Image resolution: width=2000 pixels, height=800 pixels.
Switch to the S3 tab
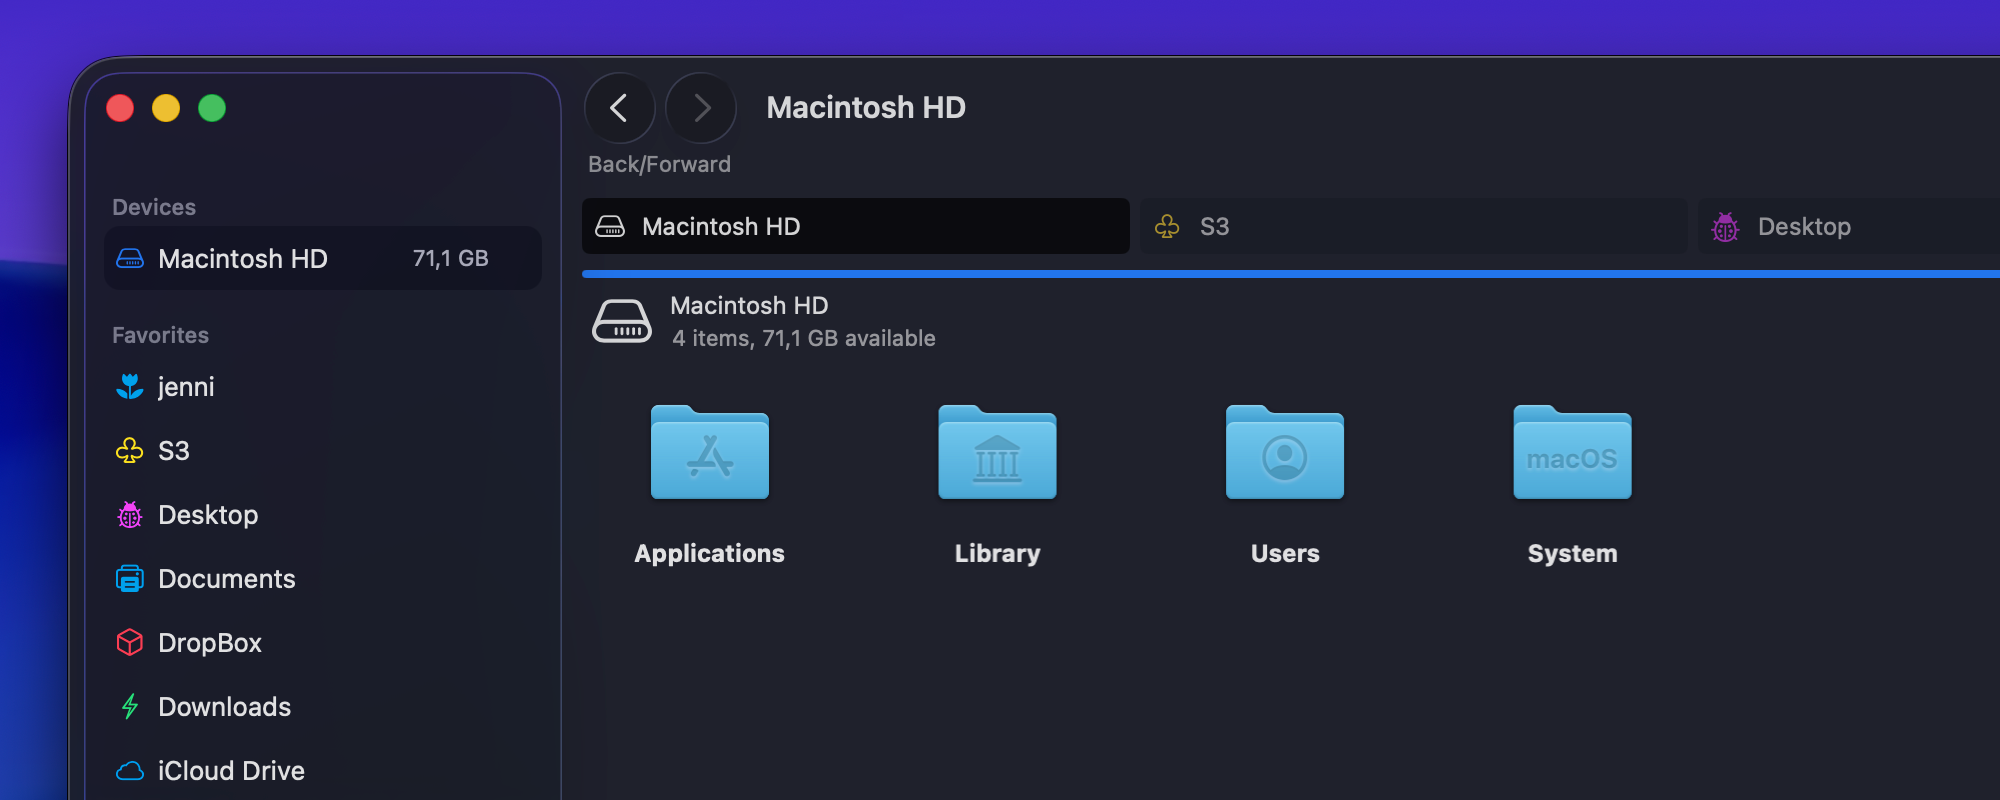click(x=1414, y=226)
